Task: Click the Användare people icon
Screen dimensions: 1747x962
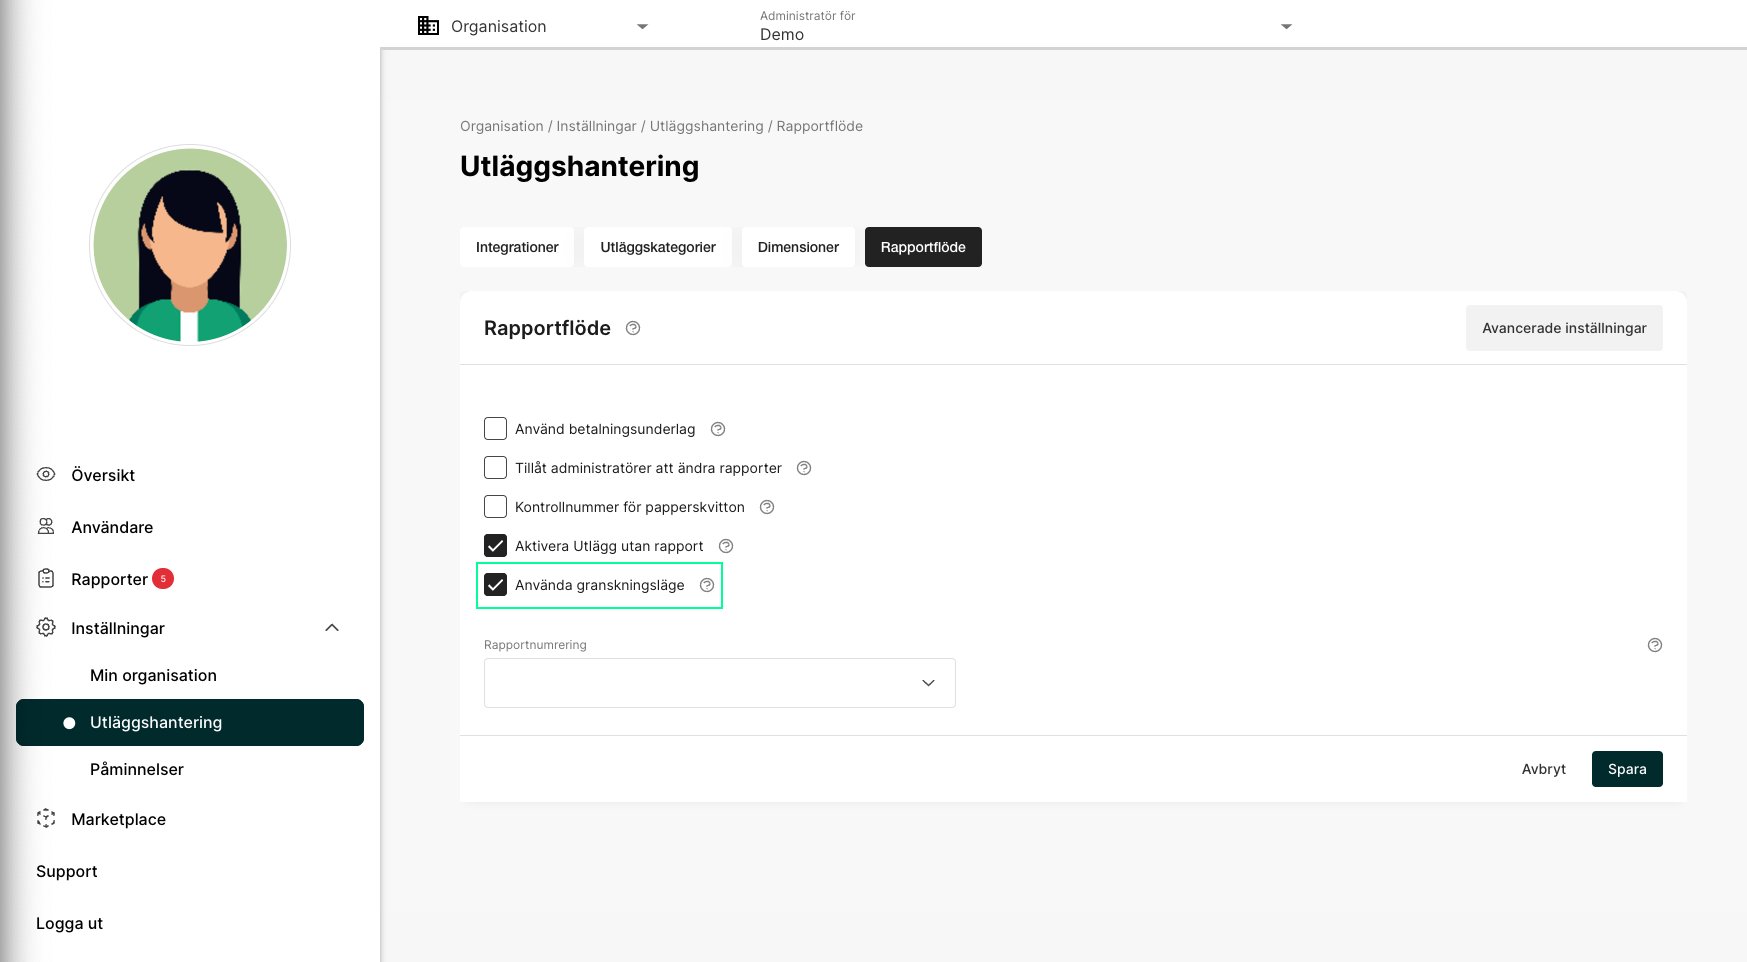Action: [46, 526]
